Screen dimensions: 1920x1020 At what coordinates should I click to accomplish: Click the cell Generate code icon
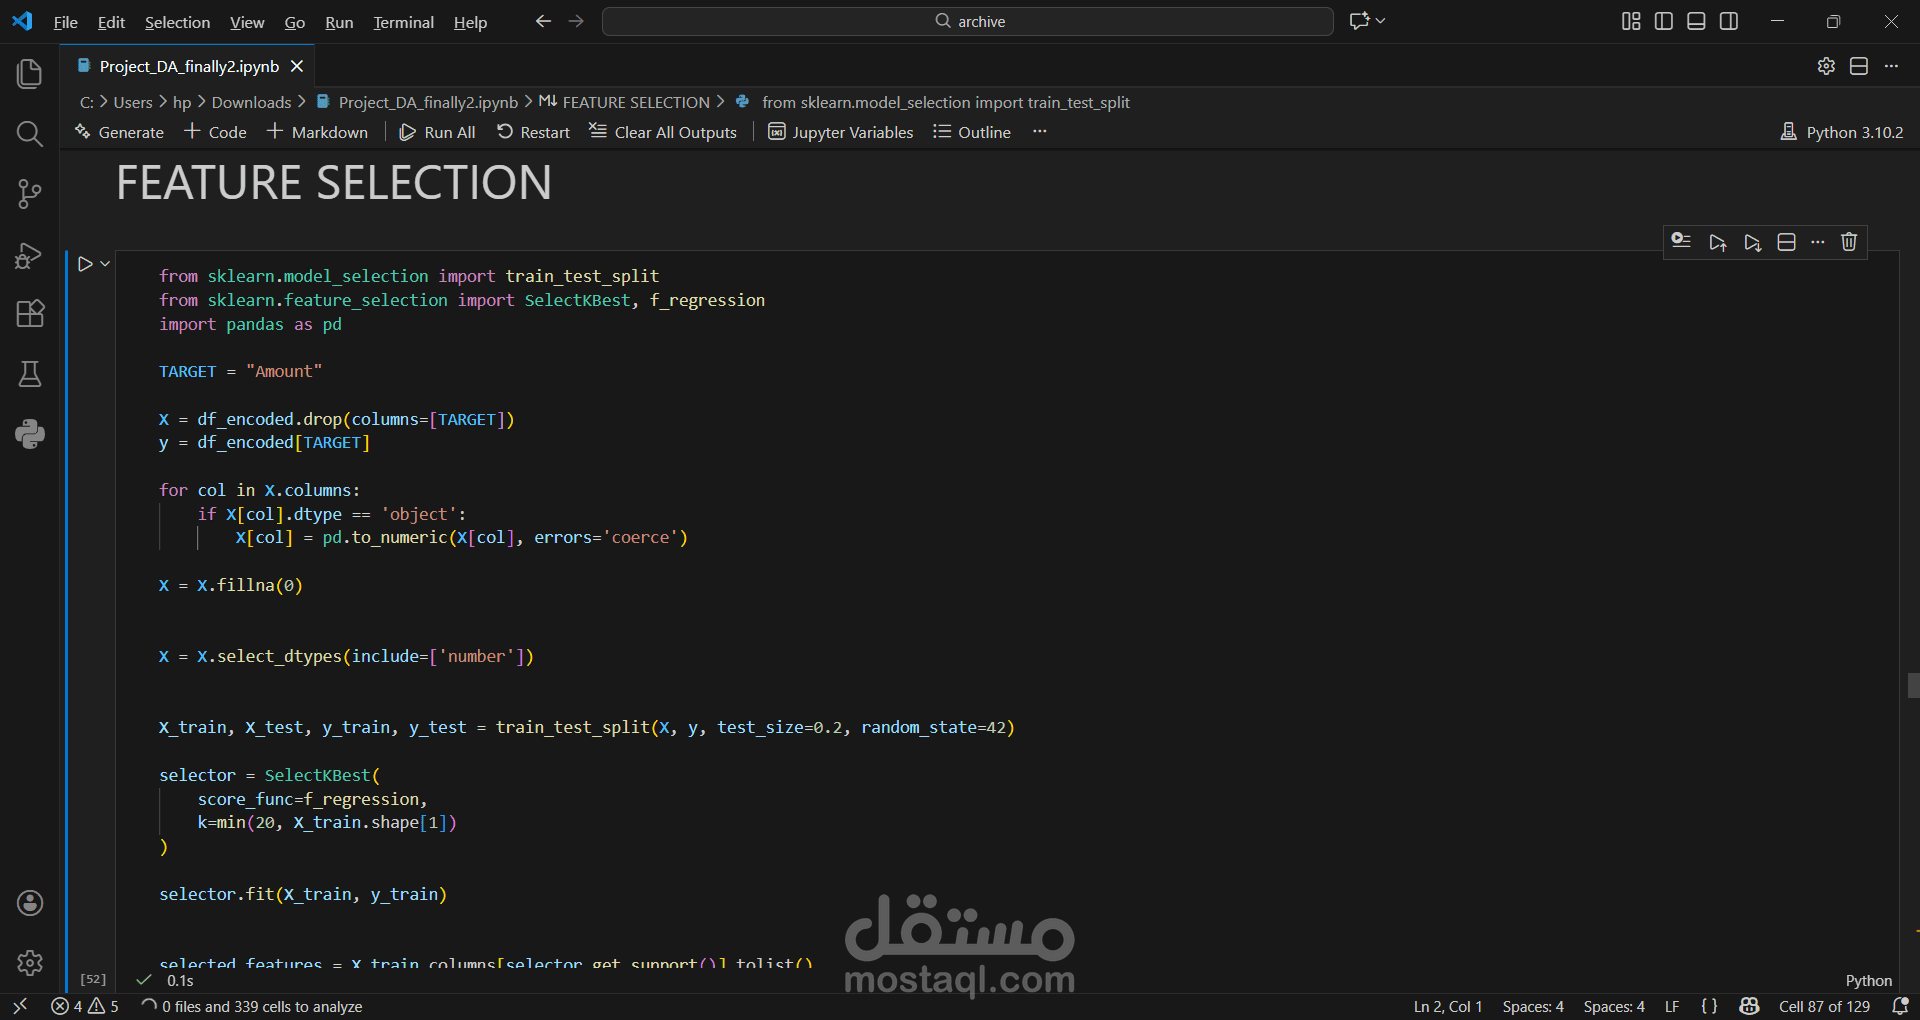(x=1681, y=242)
